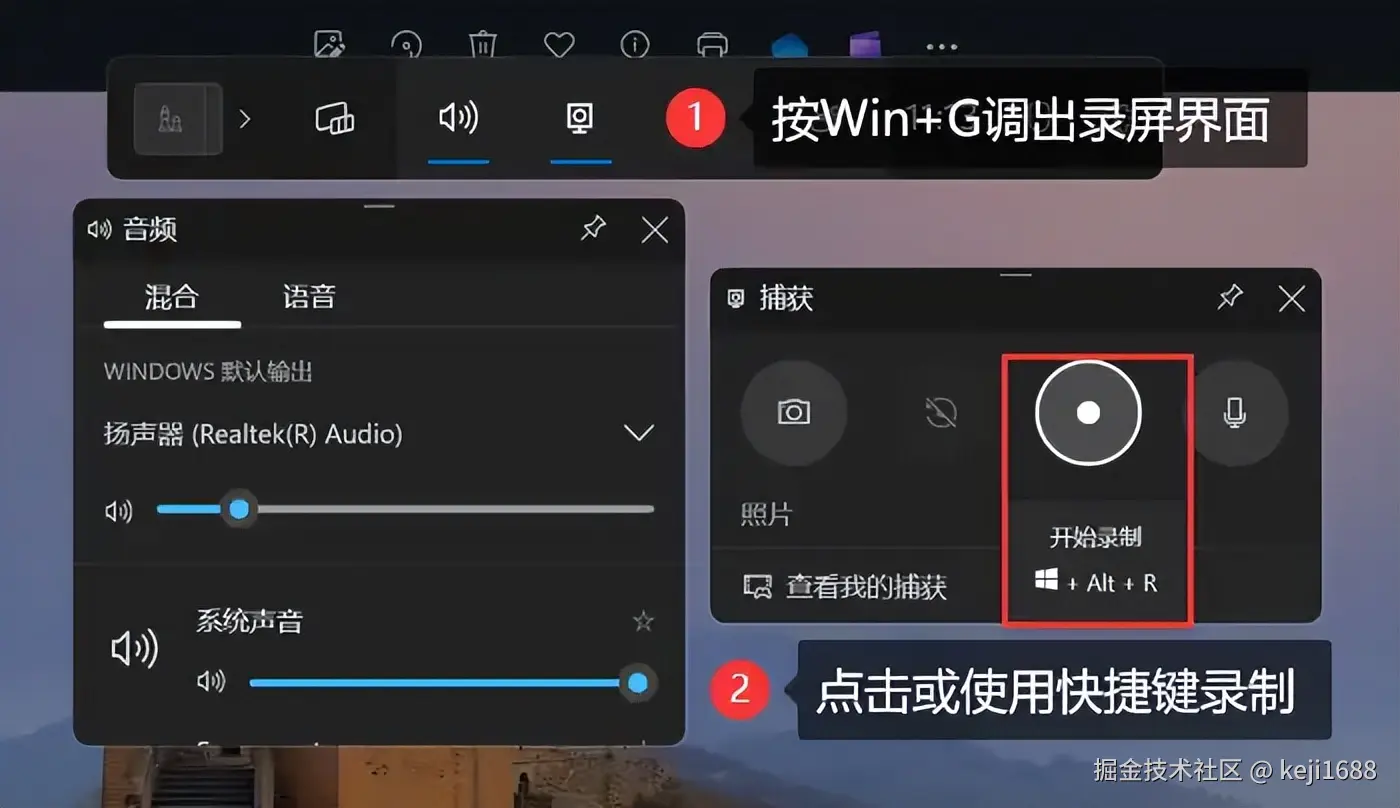Toggle the audio widget on Game Bar
Screen dimensions: 1400x808
(458, 119)
